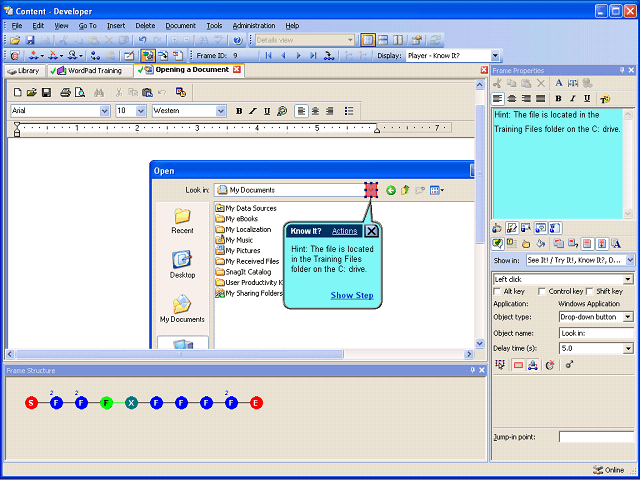Close the Opening a Document tab
The width and height of the screenshot is (640, 480).
[237, 69]
